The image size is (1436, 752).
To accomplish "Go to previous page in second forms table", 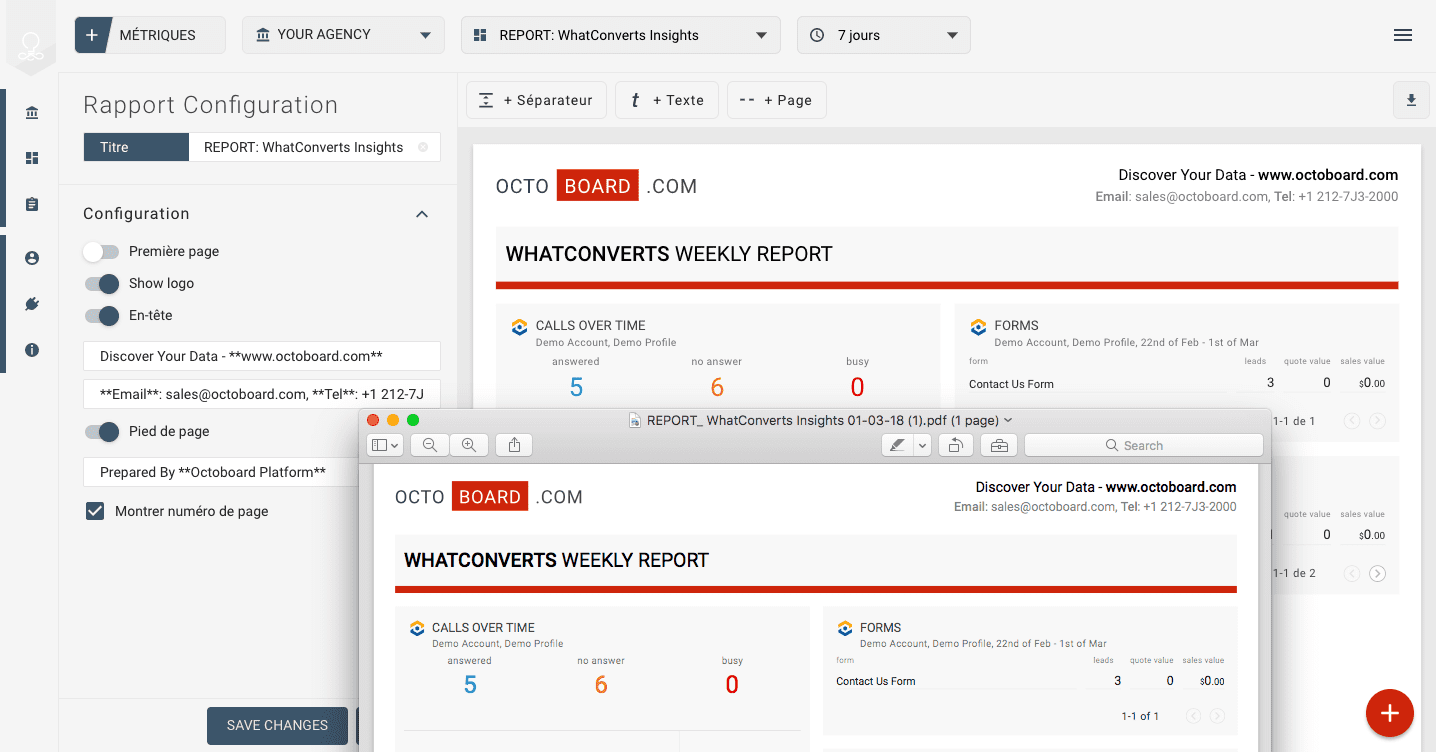I will tap(1352, 573).
